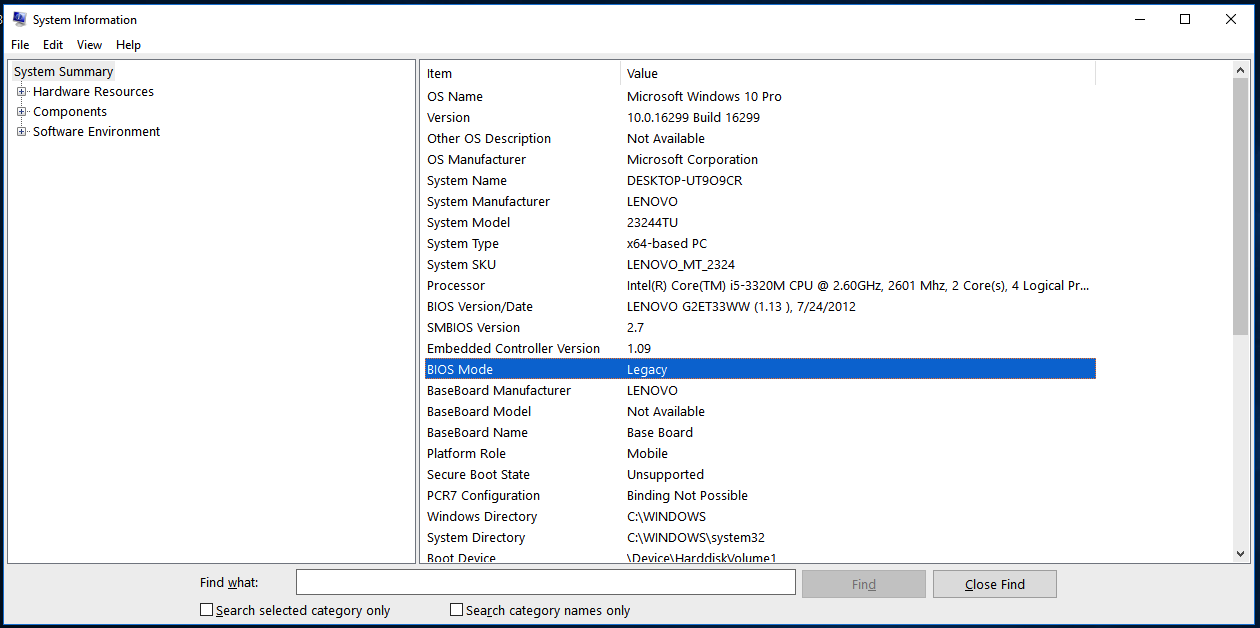The width and height of the screenshot is (1260, 628).
Task: Click the scroll up arrow in details pane
Action: click(x=1240, y=71)
